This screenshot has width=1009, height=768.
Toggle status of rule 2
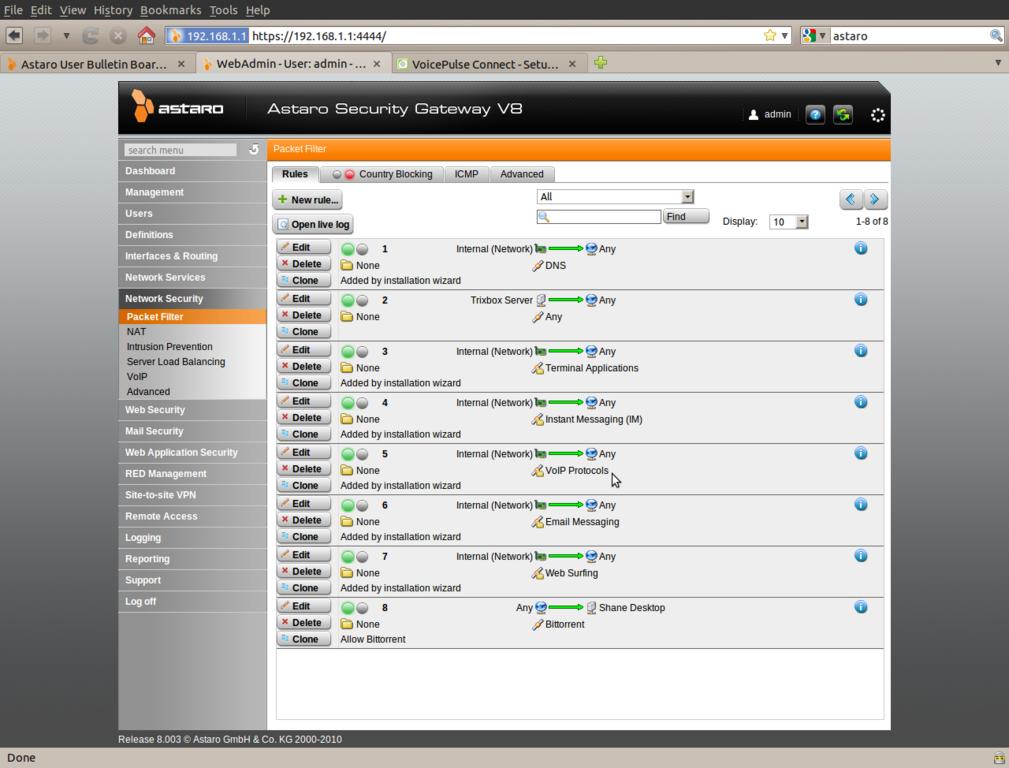[x=355, y=301]
